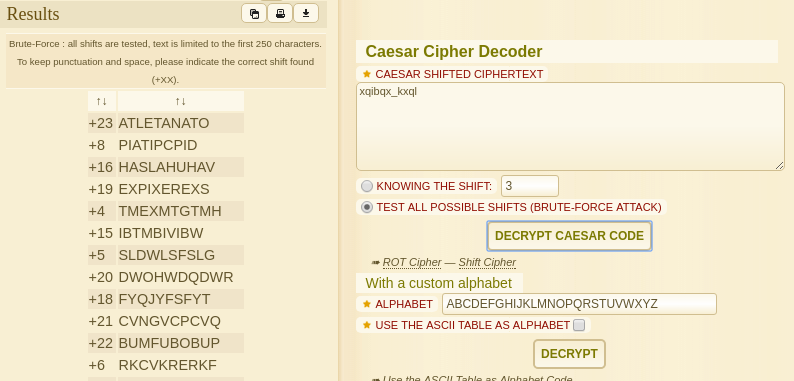Image resolution: width=794 pixels, height=381 pixels.
Task: Select Test All Possible Shifts radio button
Action: coord(367,207)
